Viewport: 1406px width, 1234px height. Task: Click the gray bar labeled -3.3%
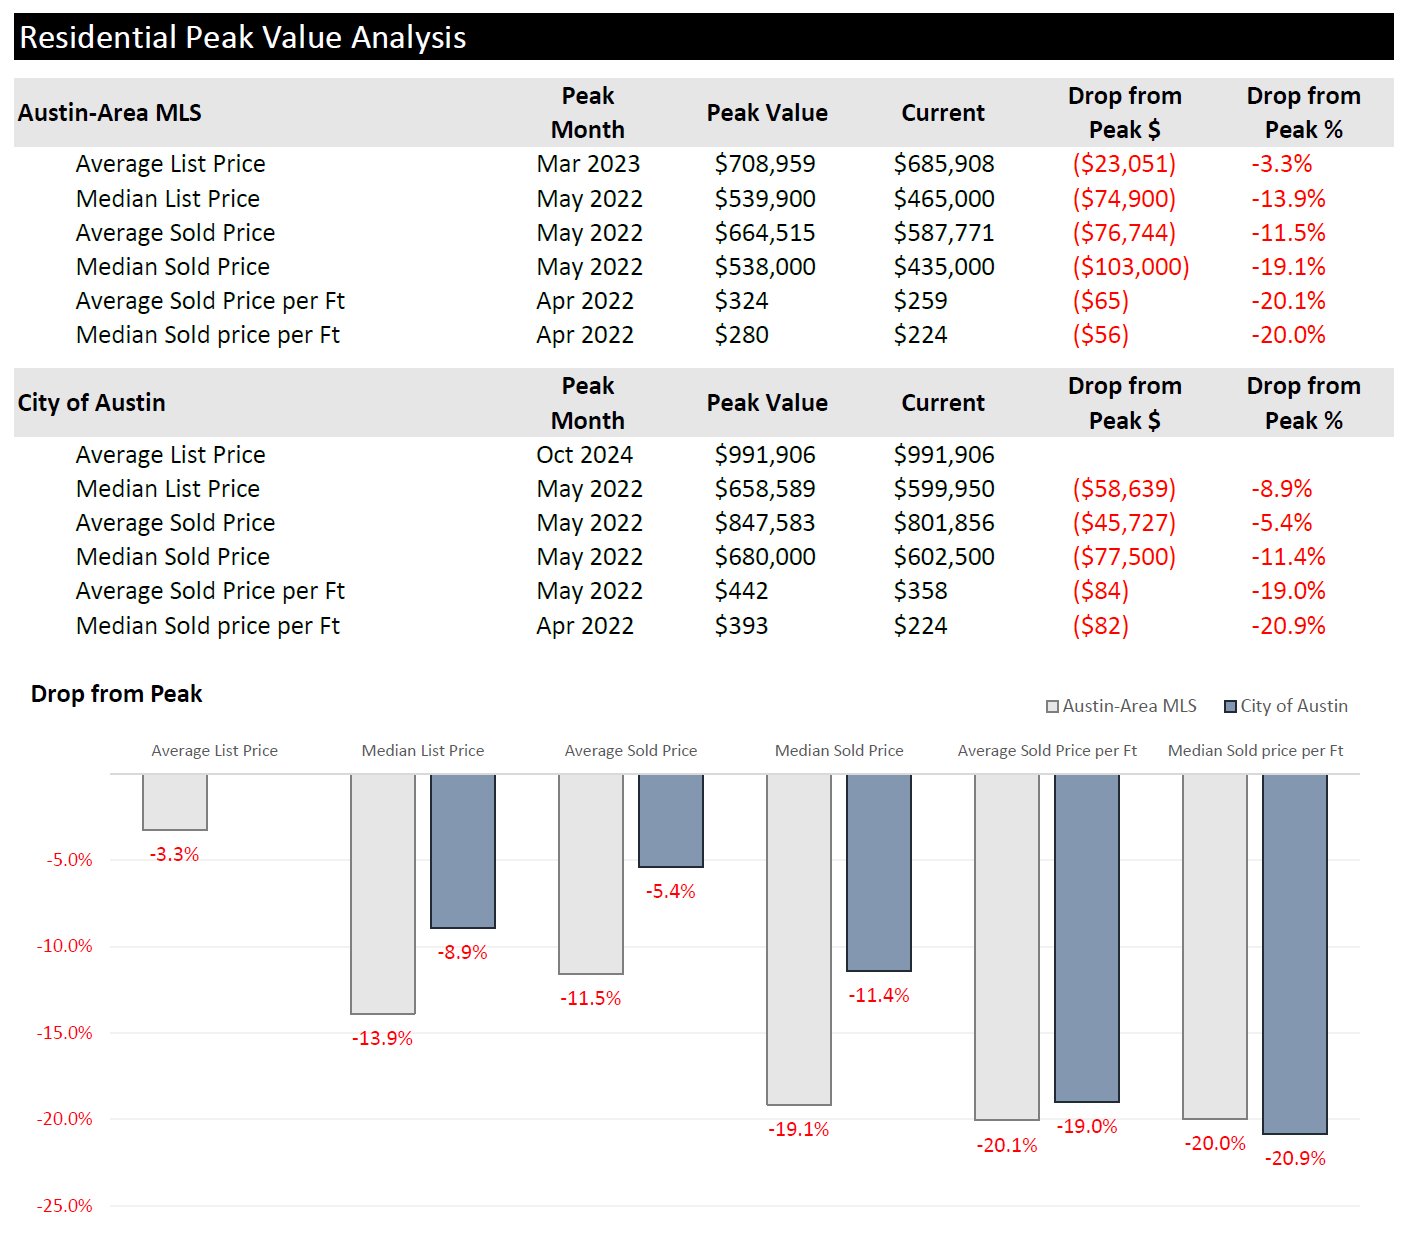tap(175, 802)
